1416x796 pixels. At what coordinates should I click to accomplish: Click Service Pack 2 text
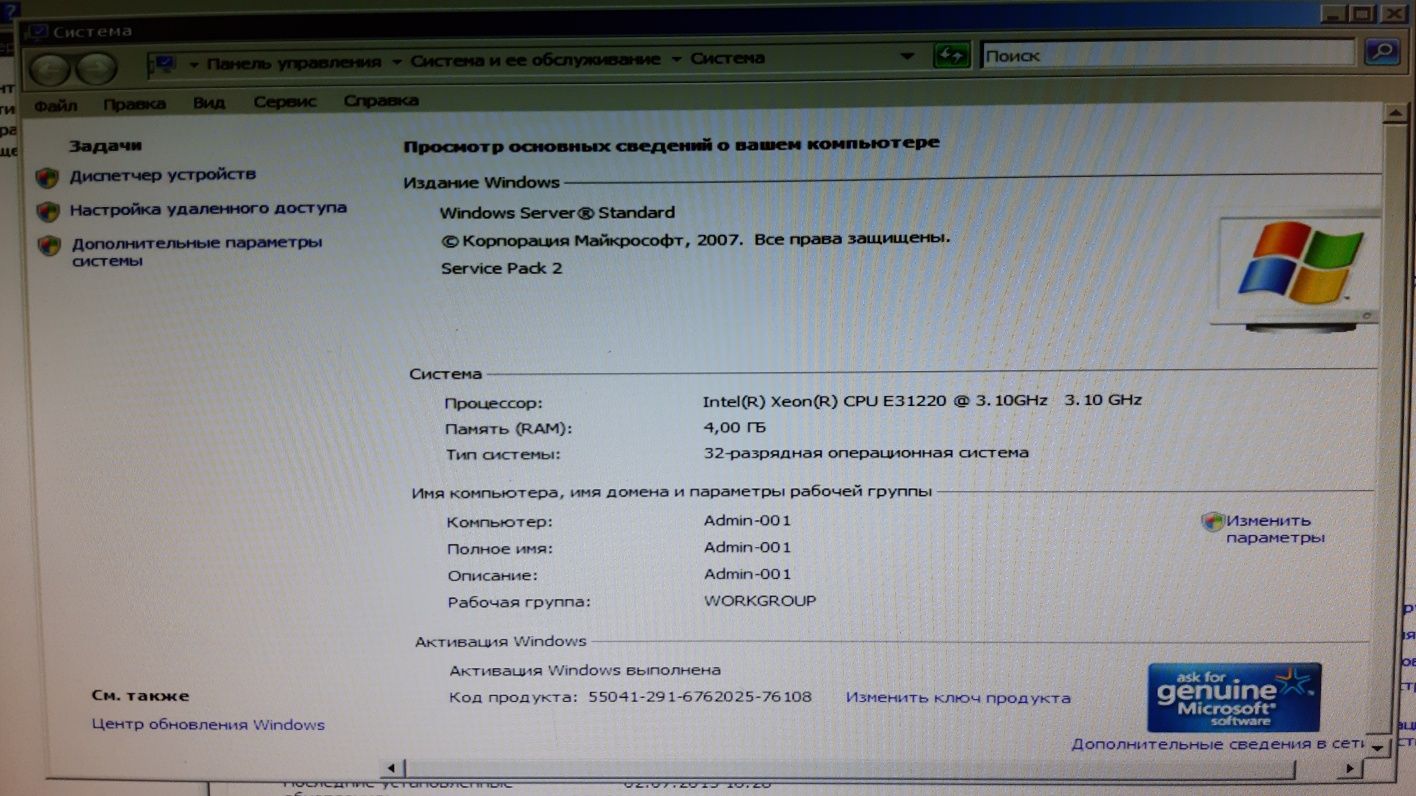click(x=501, y=268)
